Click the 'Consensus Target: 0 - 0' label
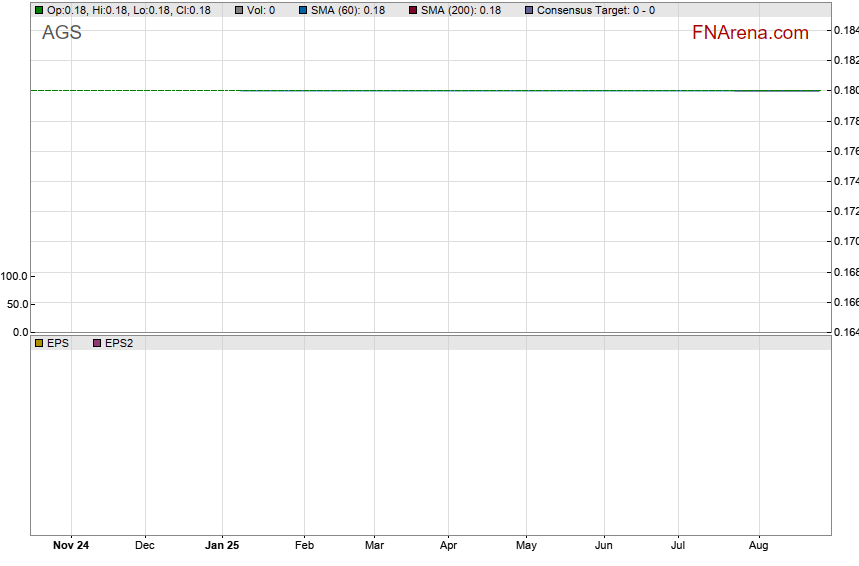Viewport: 859px width, 566px height. pos(596,10)
